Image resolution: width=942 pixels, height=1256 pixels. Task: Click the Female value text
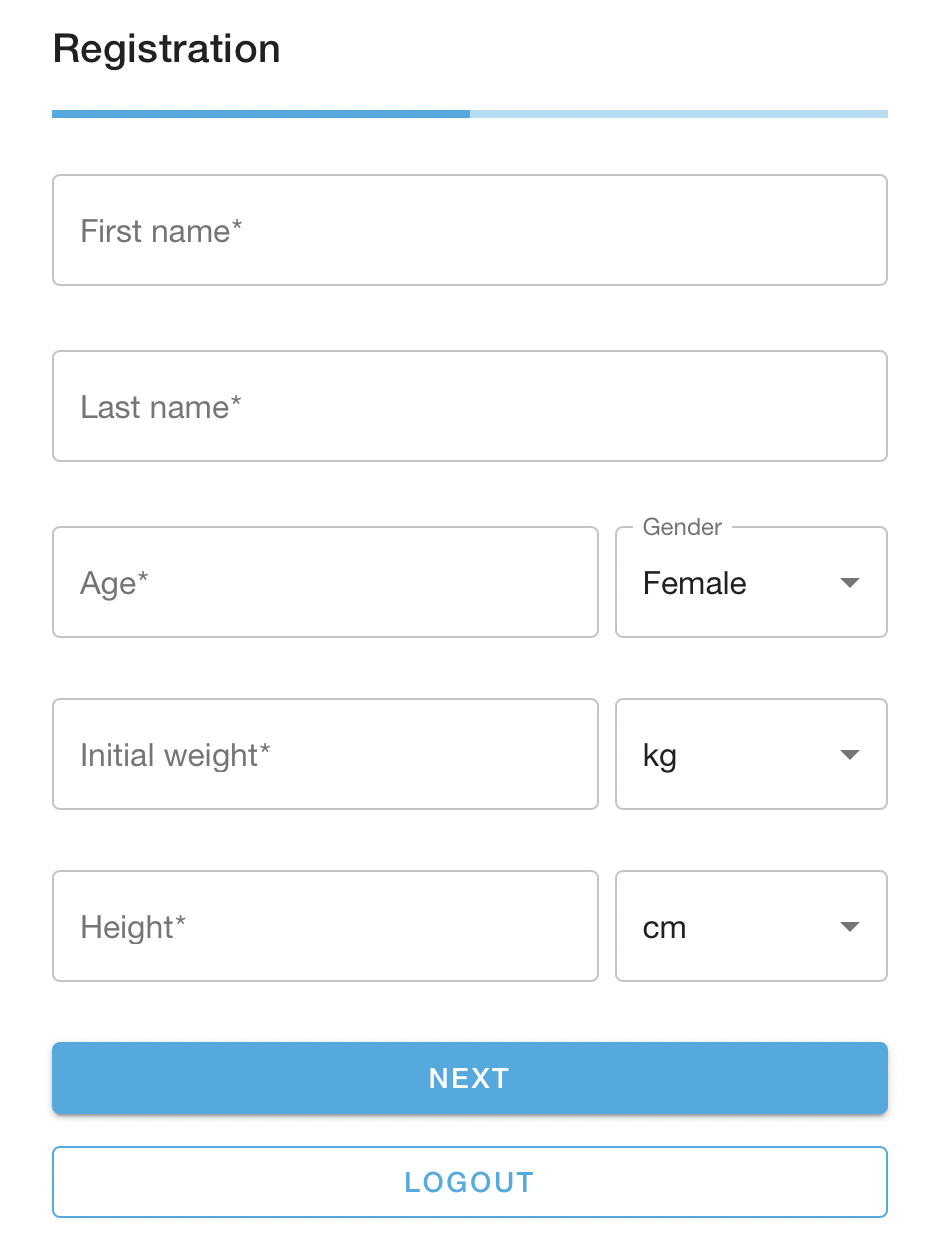pyautogui.click(x=694, y=583)
